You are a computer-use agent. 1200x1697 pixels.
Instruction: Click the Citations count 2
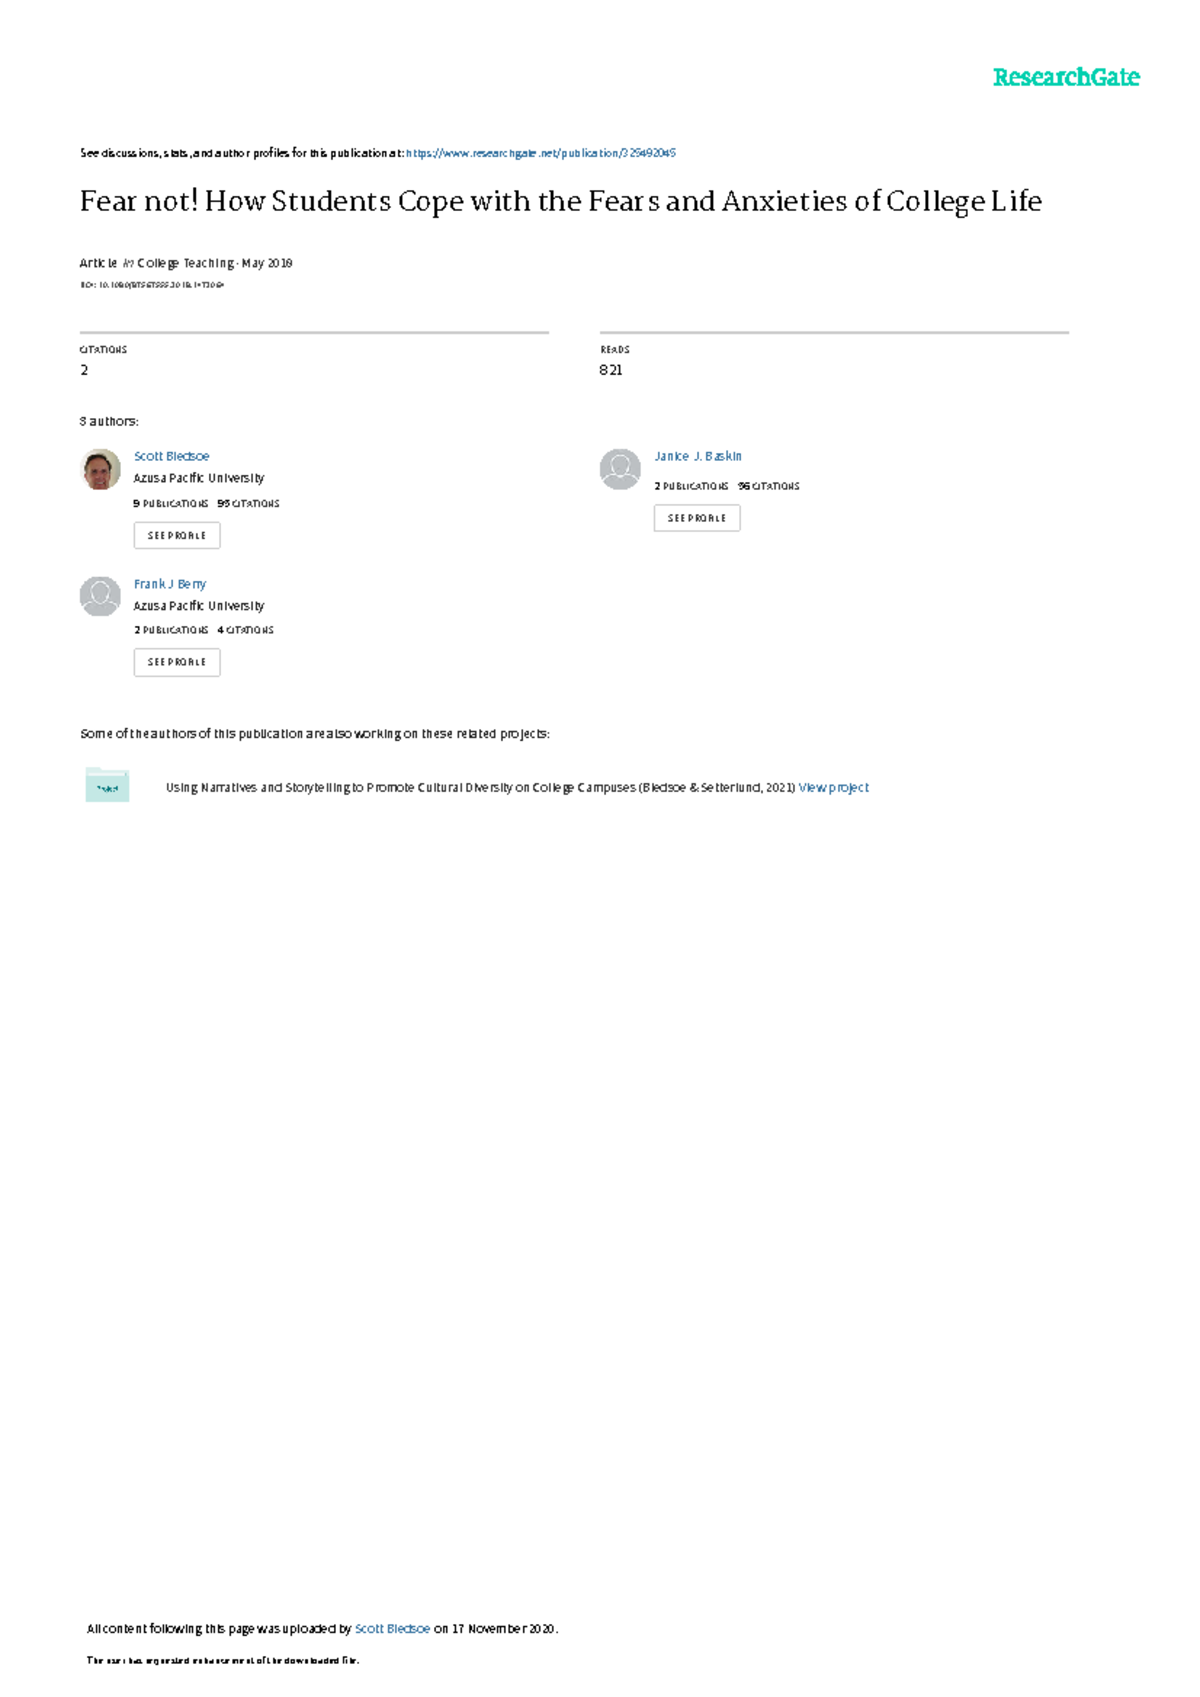pyautogui.click(x=84, y=370)
